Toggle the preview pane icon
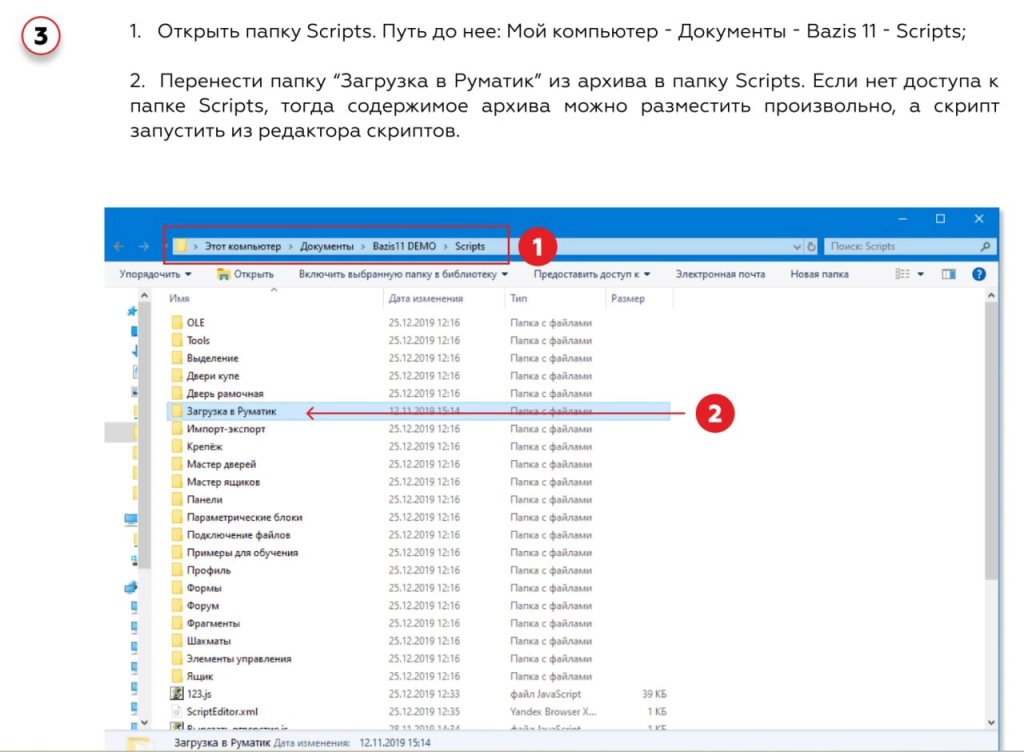 [949, 274]
